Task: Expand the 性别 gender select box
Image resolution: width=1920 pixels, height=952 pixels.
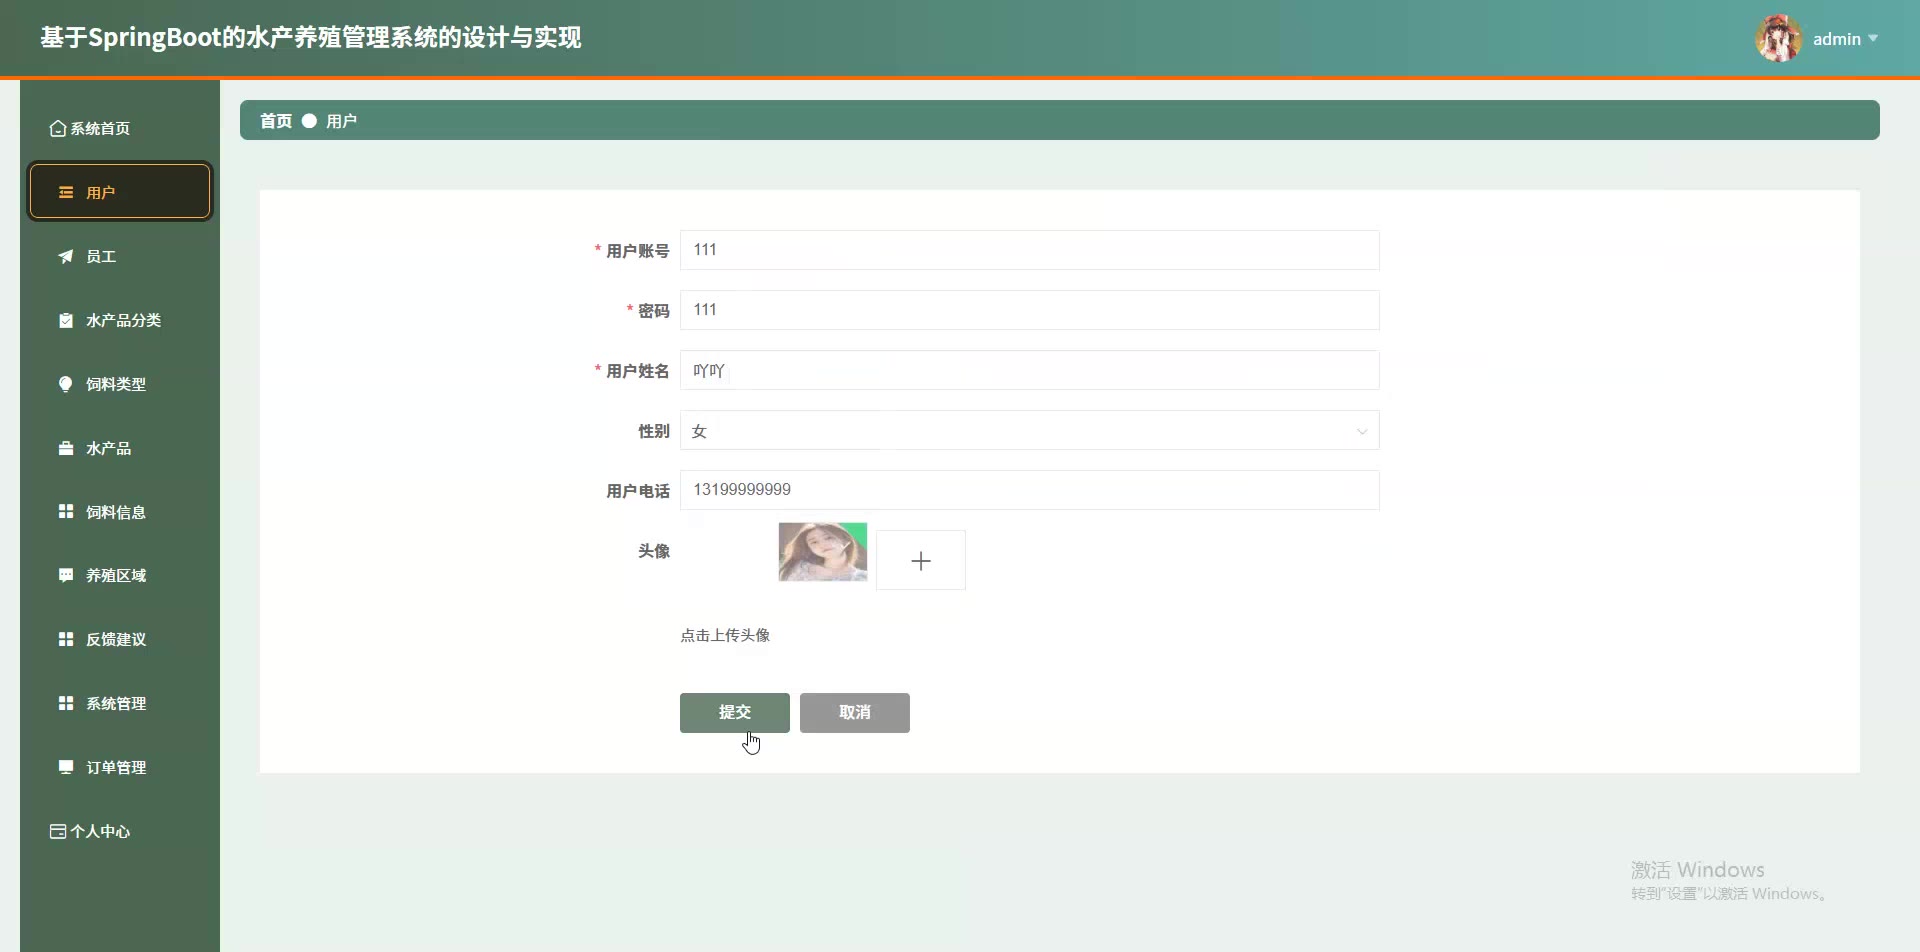Action: 1030,430
